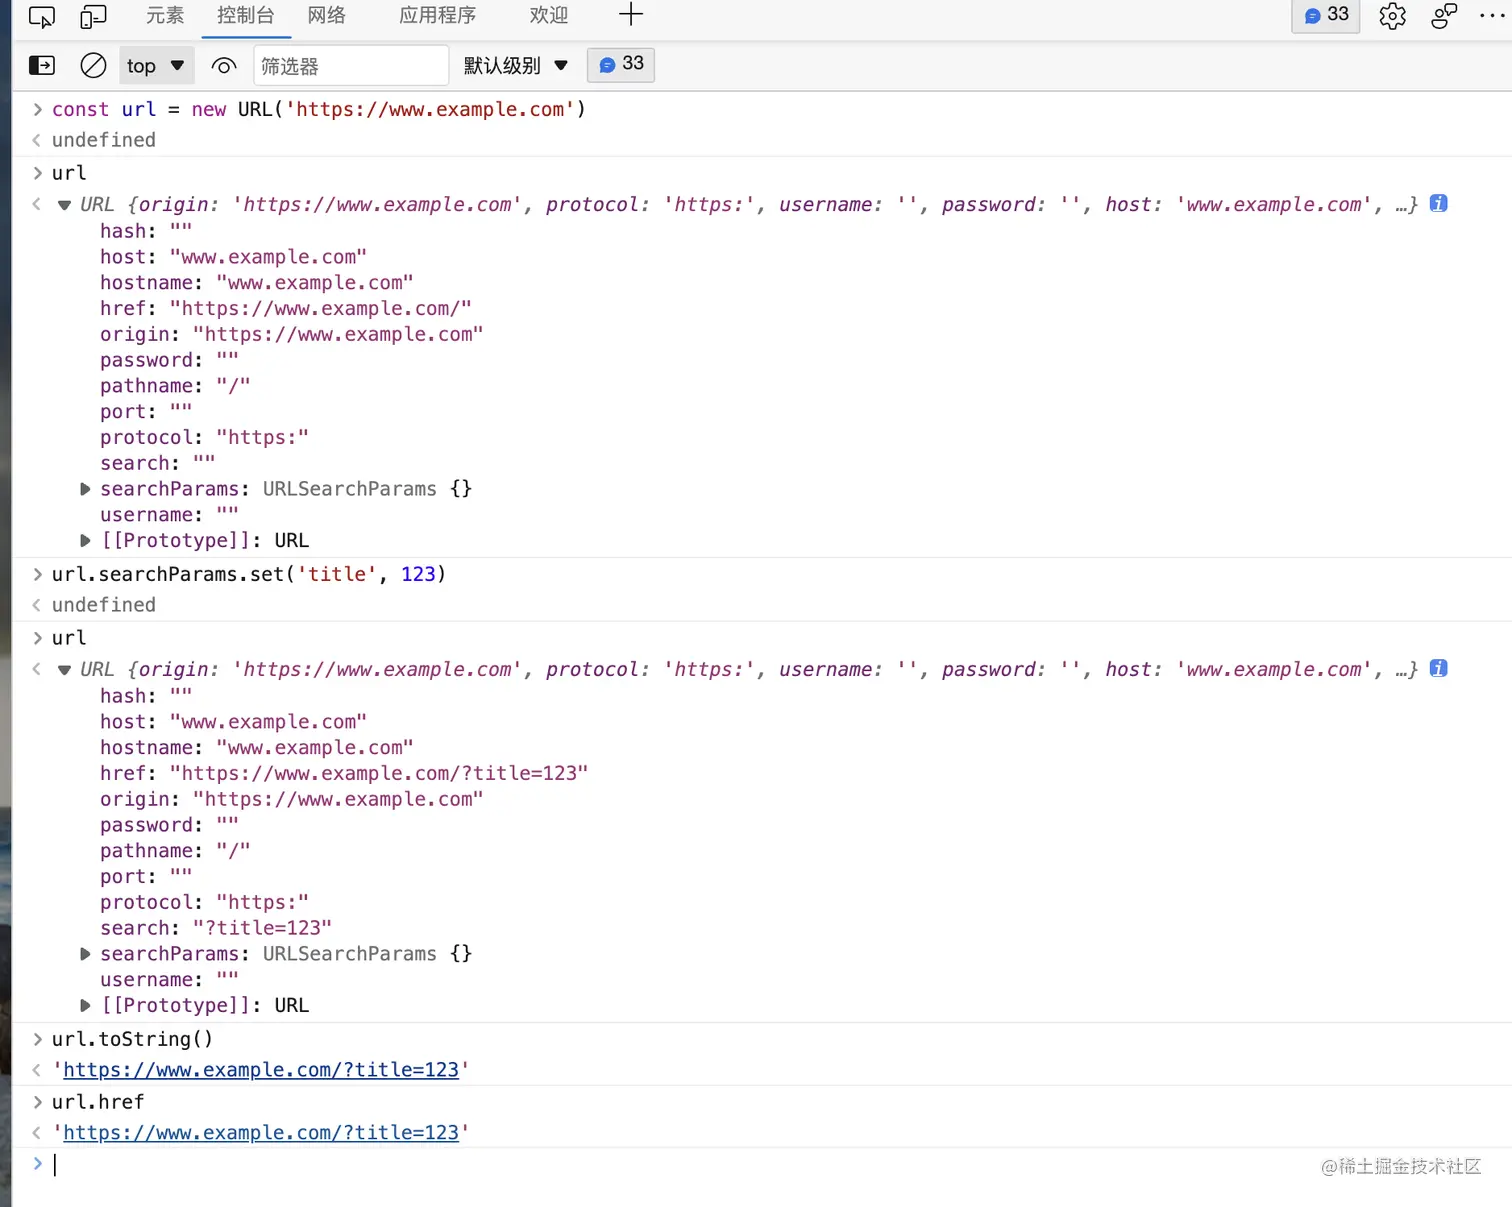
Task: Toggle device emulation icon
Action: [x=93, y=16]
